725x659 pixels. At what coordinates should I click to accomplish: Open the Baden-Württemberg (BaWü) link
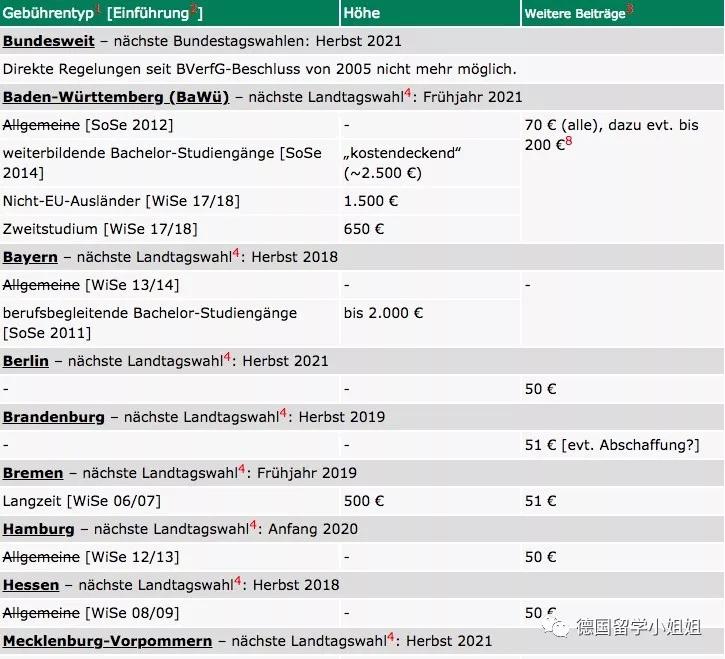tap(116, 97)
